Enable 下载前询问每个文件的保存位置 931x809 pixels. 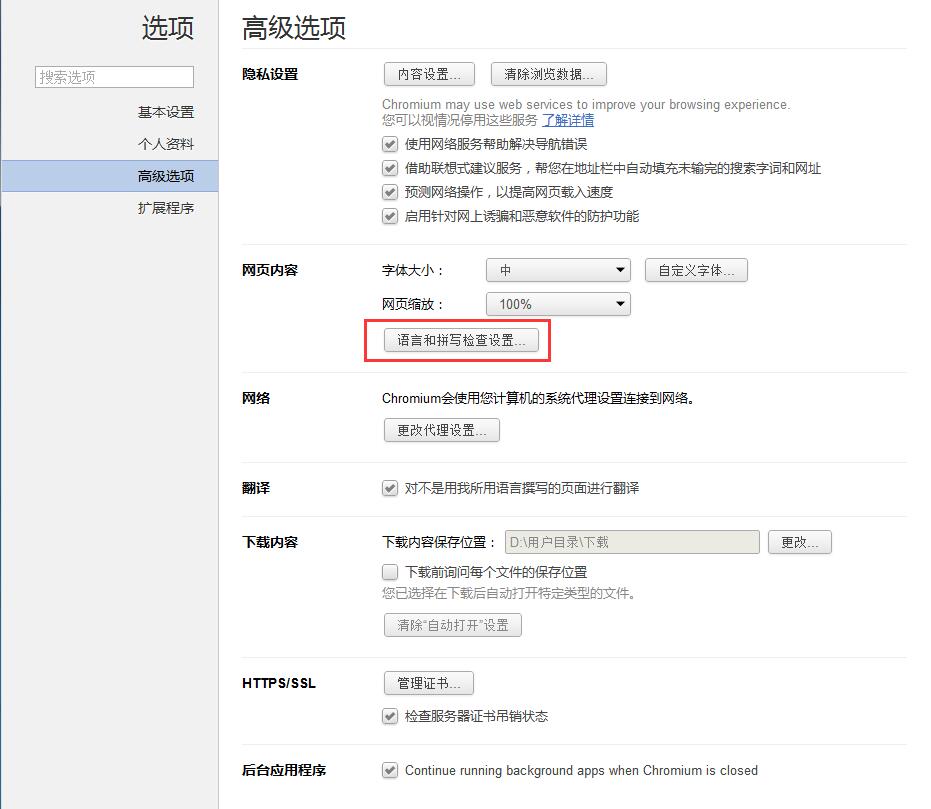point(389,571)
